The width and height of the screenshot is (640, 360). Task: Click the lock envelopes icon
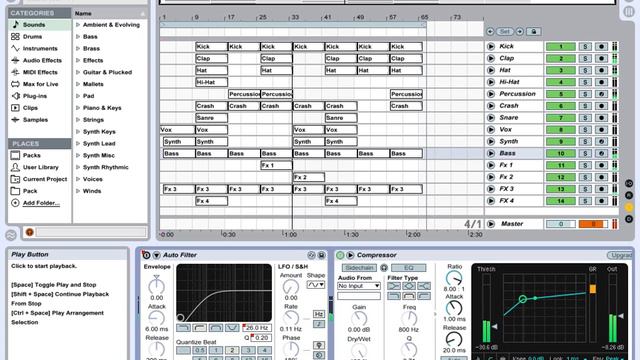click(x=534, y=31)
